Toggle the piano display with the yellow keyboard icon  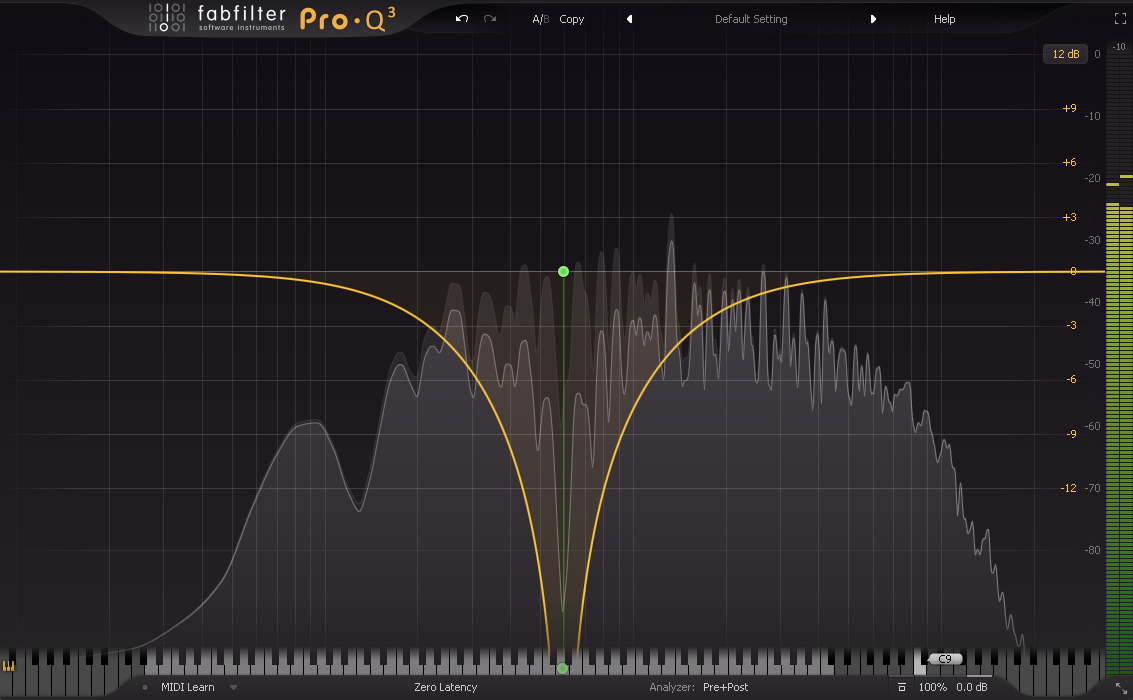coord(9,666)
